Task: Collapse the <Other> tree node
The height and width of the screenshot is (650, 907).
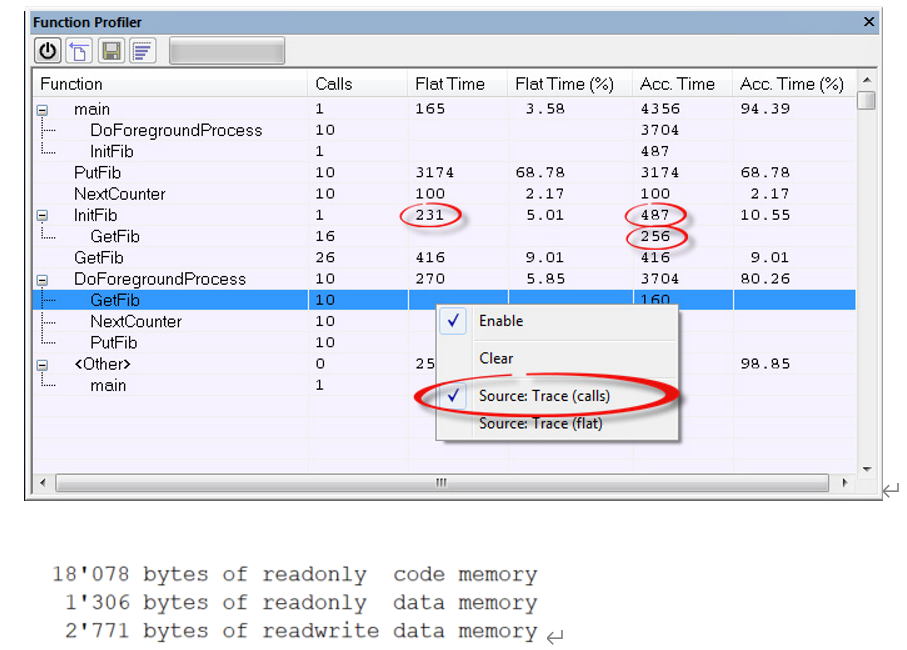Action: coord(42,365)
